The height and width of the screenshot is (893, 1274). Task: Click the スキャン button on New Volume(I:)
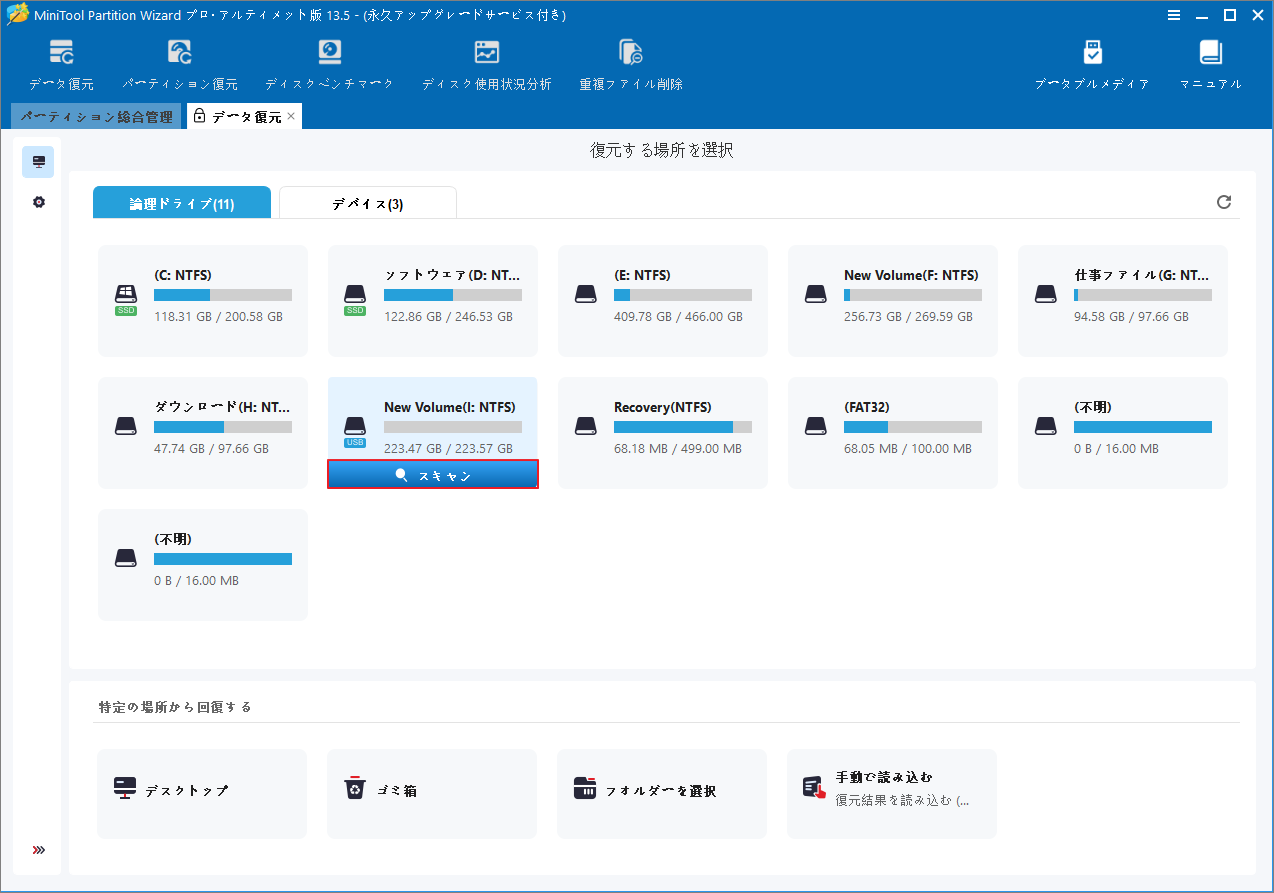pyautogui.click(x=432, y=474)
